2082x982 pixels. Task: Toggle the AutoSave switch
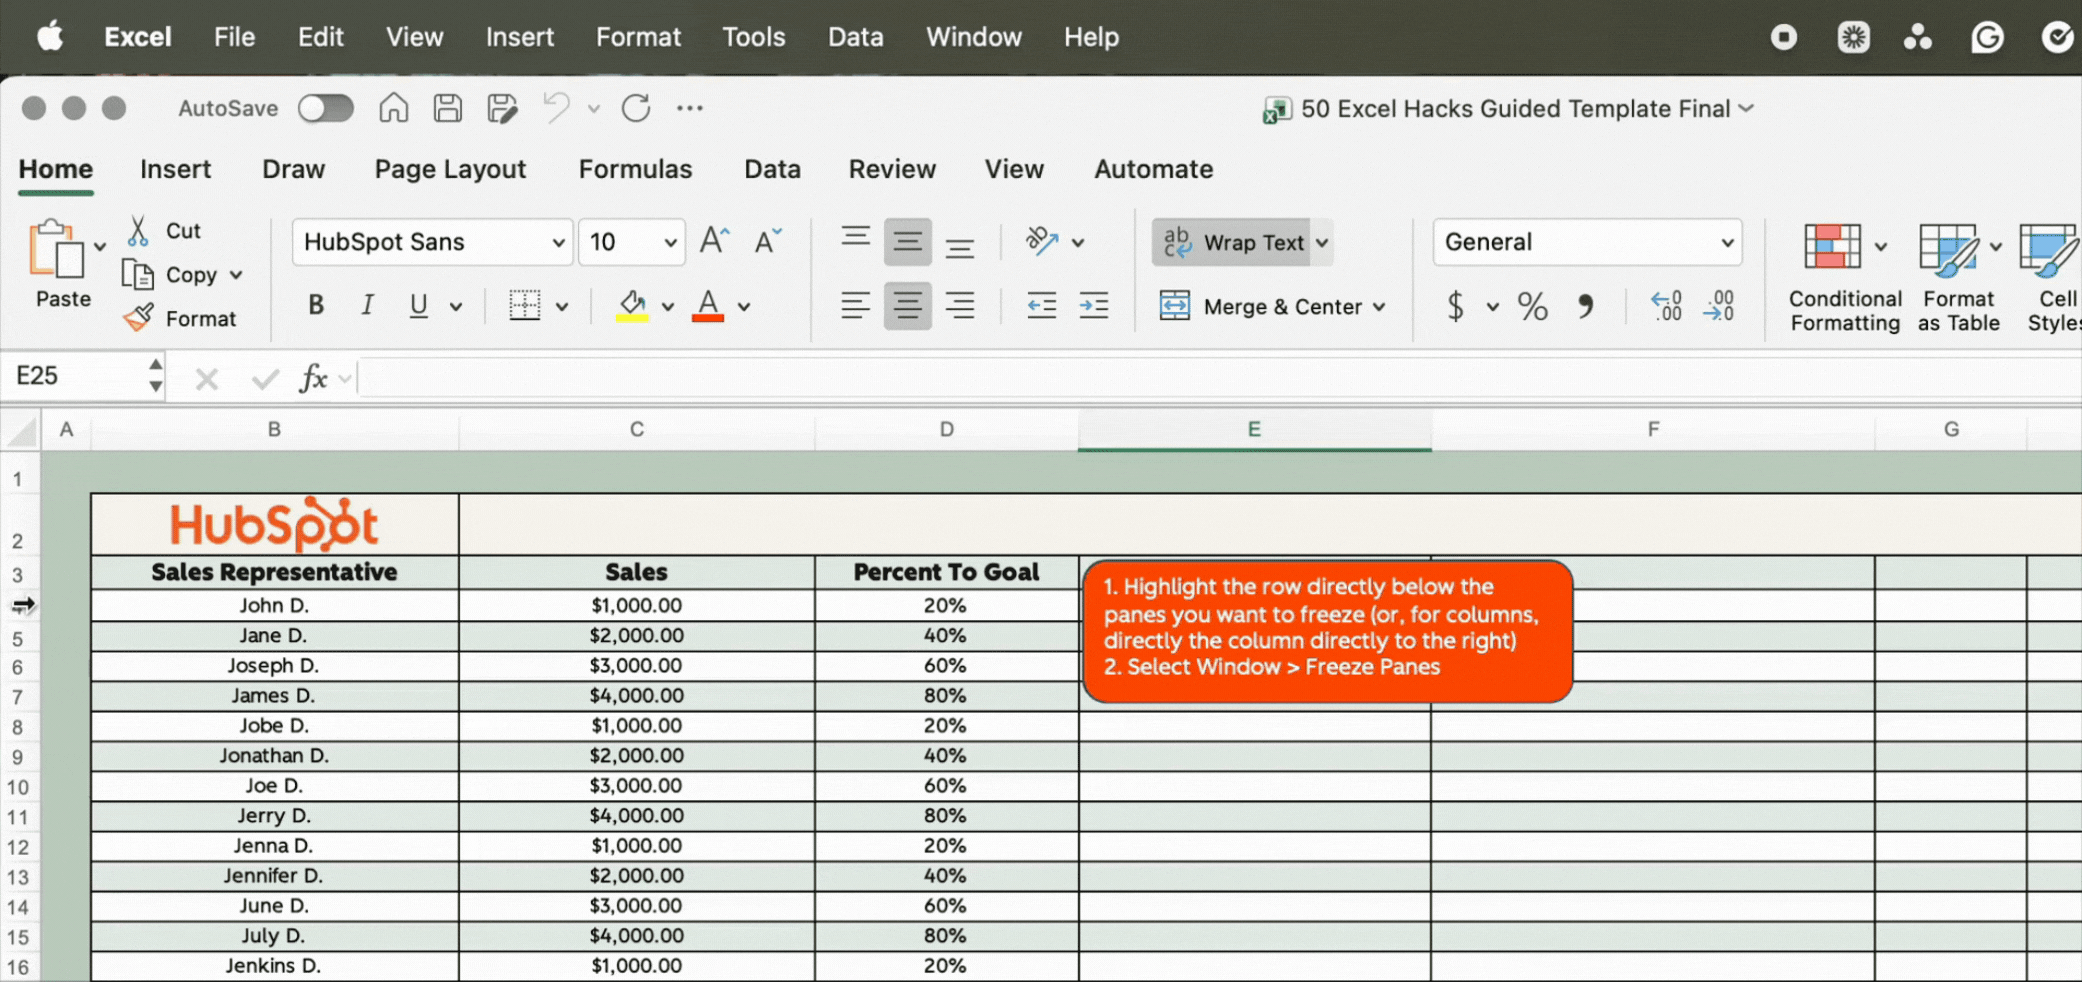(x=326, y=108)
